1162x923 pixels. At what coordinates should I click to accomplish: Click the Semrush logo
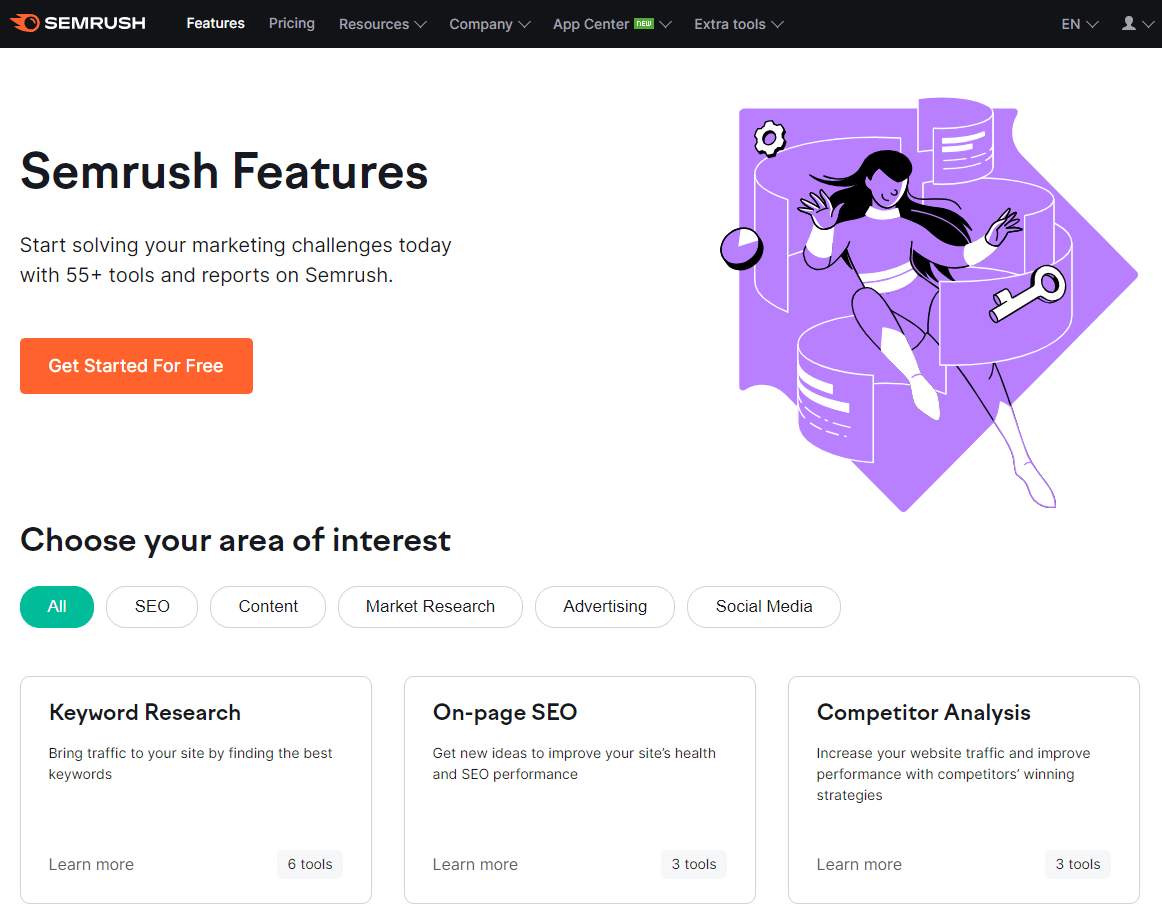(x=78, y=23)
